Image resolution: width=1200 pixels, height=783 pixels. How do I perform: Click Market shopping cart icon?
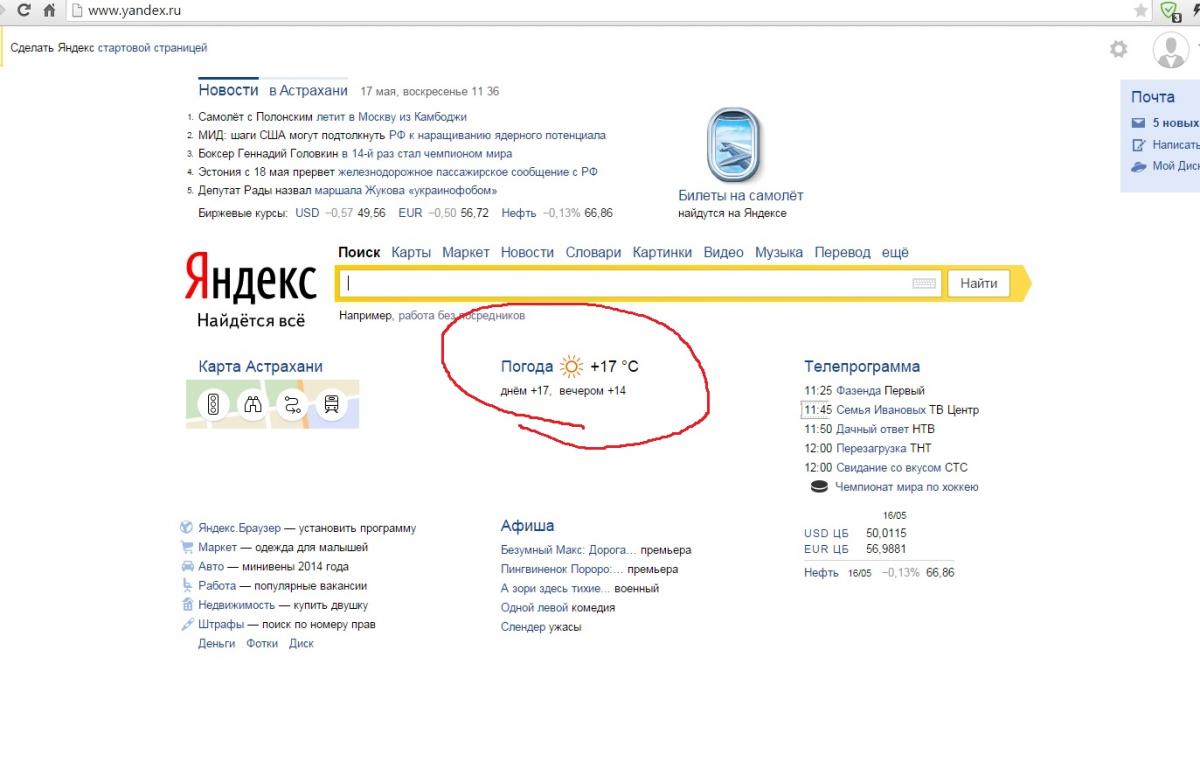coord(186,547)
